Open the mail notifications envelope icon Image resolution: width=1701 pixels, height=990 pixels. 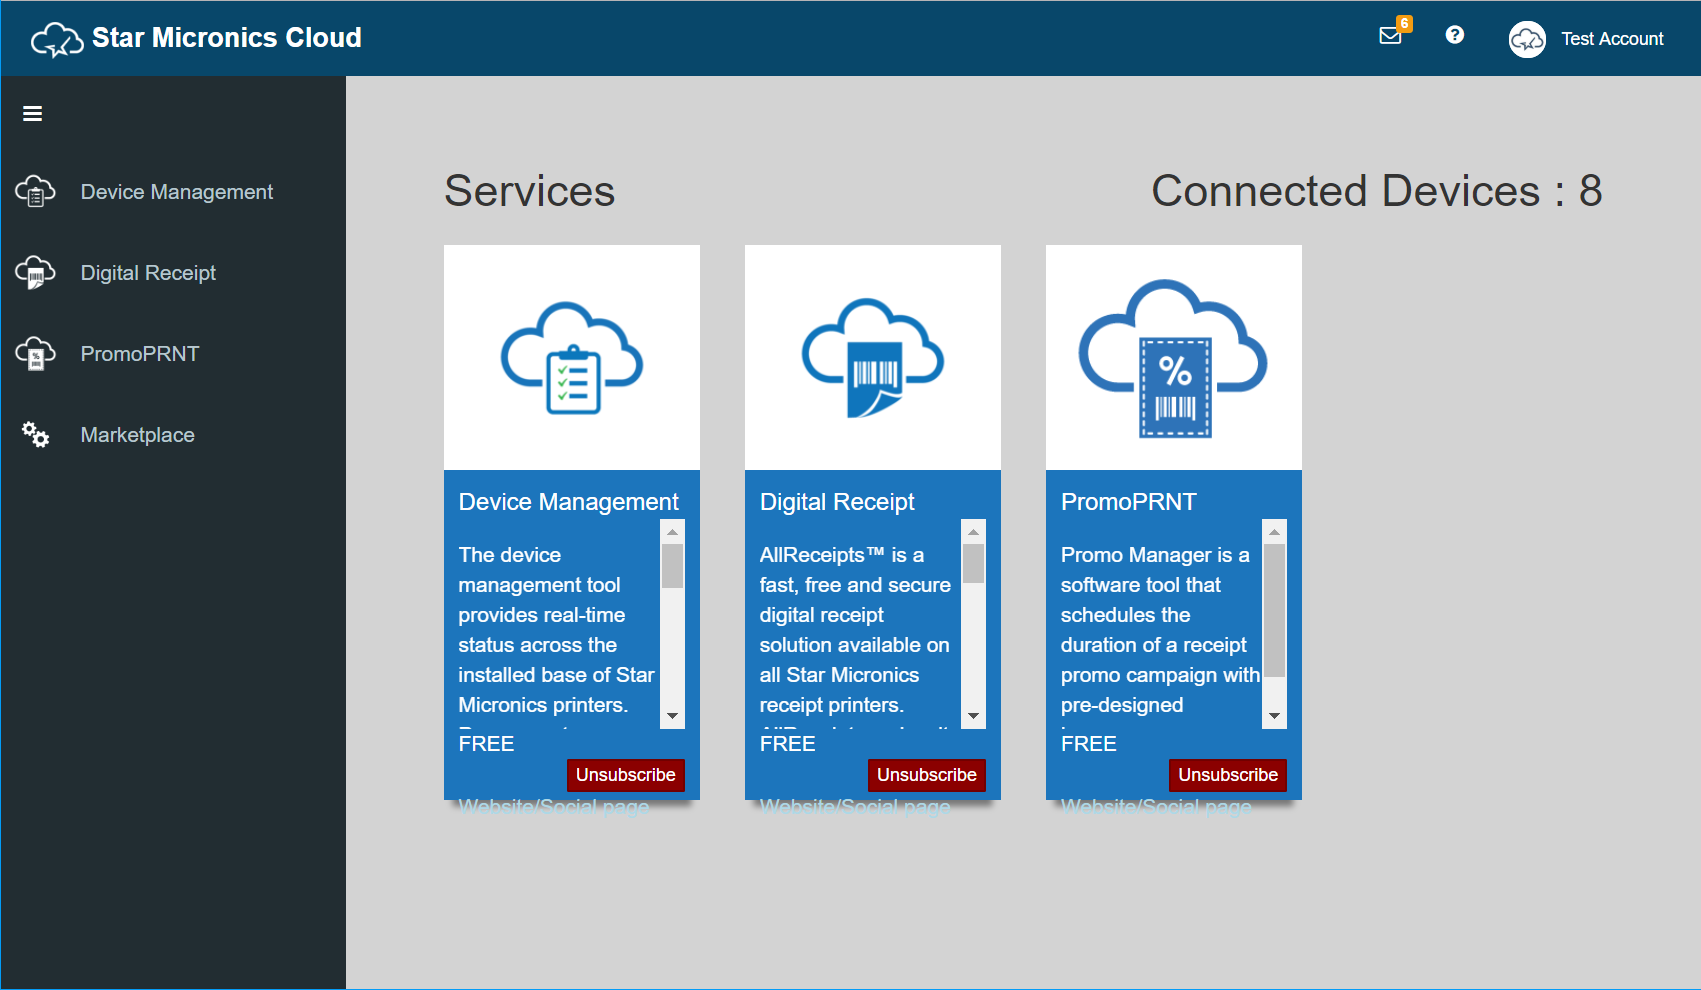point(1390,36)
